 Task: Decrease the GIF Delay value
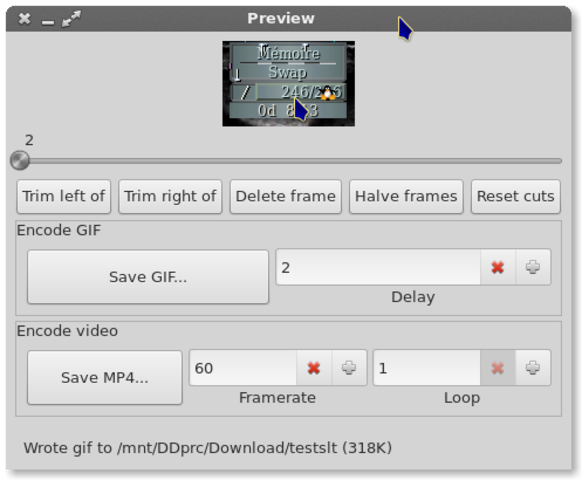[x=497, y=267]
